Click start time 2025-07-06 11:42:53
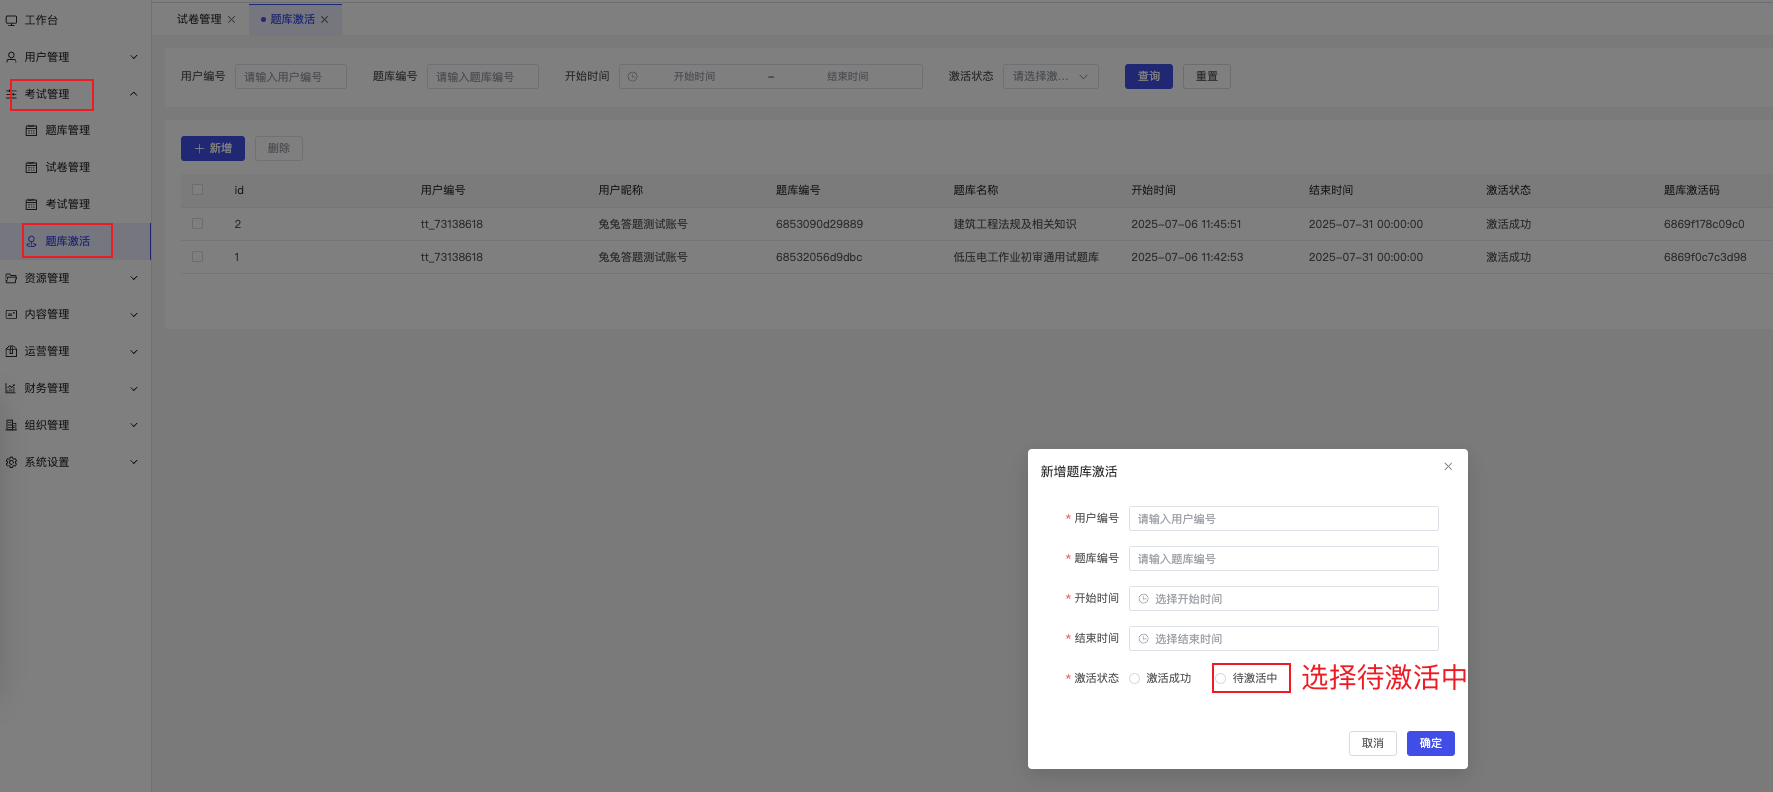1773x792 pixels. point(1187,258)
